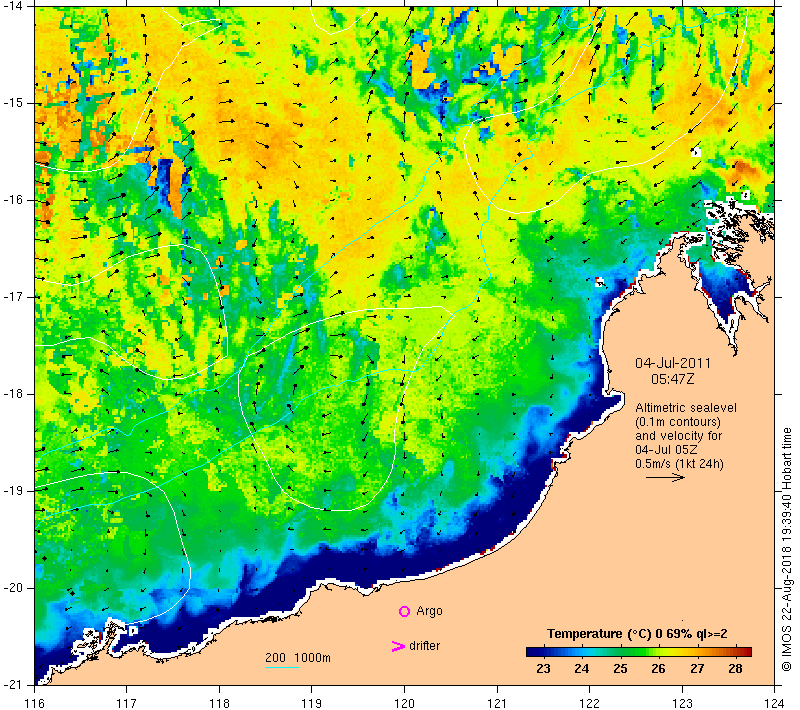Click the latitude axis label '-21'
Screen dimensions: 800x710
click(x=13, y=684)
